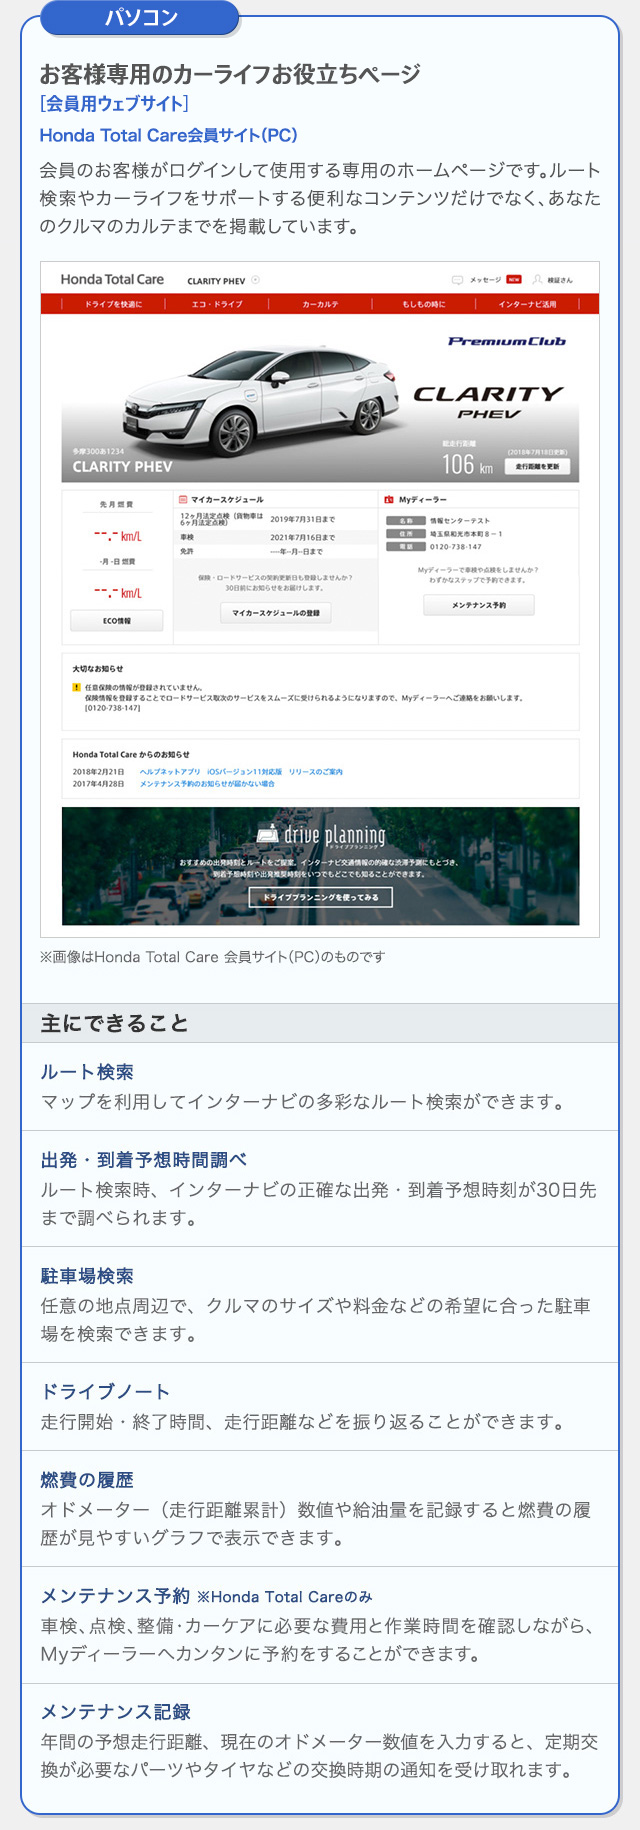
Task: Click the message speech-bubble icon in header
Action: (457, 280)
